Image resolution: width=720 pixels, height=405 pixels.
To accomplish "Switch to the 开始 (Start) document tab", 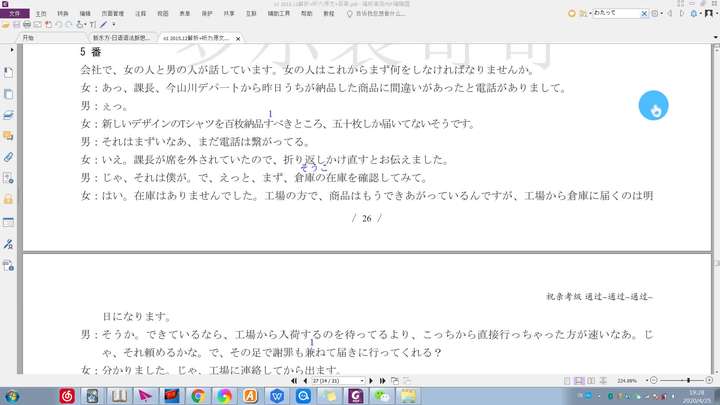I will click(x=28, y=38).
